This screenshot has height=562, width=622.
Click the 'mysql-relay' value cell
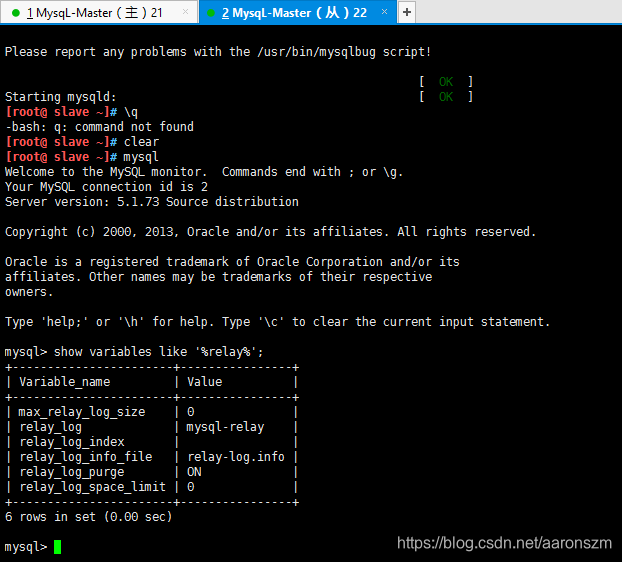tap(225, 427)
